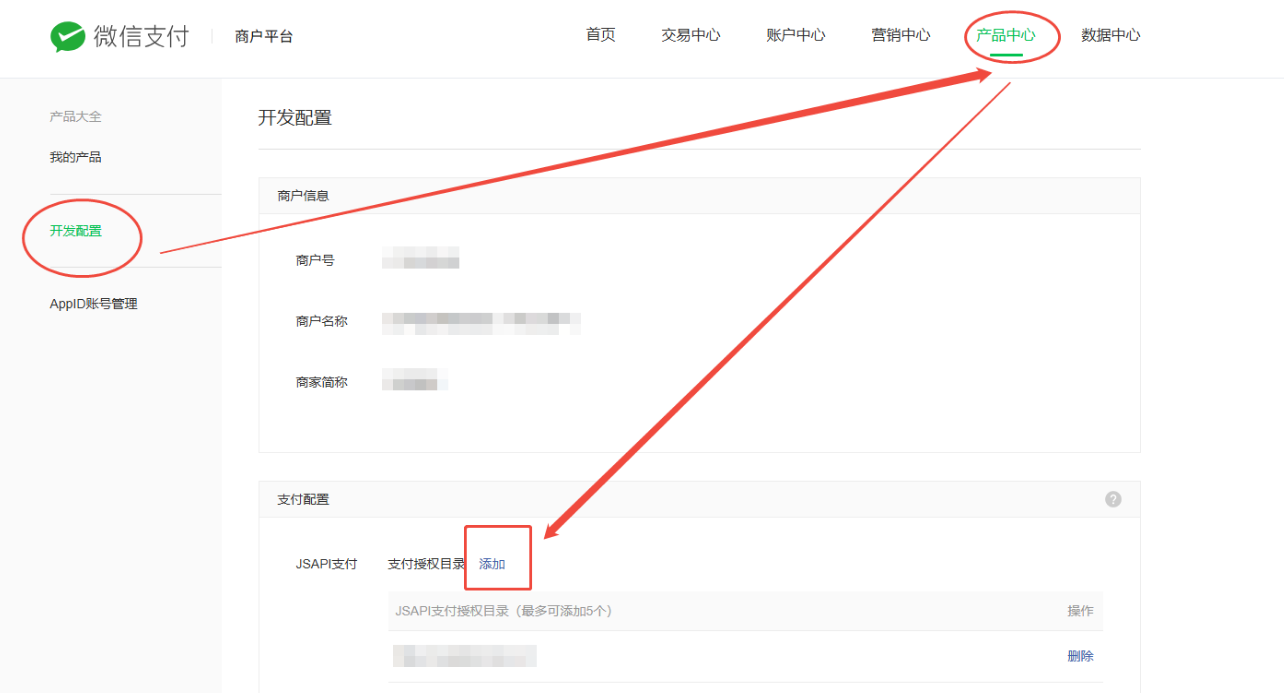Click the blurred 商户号 value

coord(421,260)
